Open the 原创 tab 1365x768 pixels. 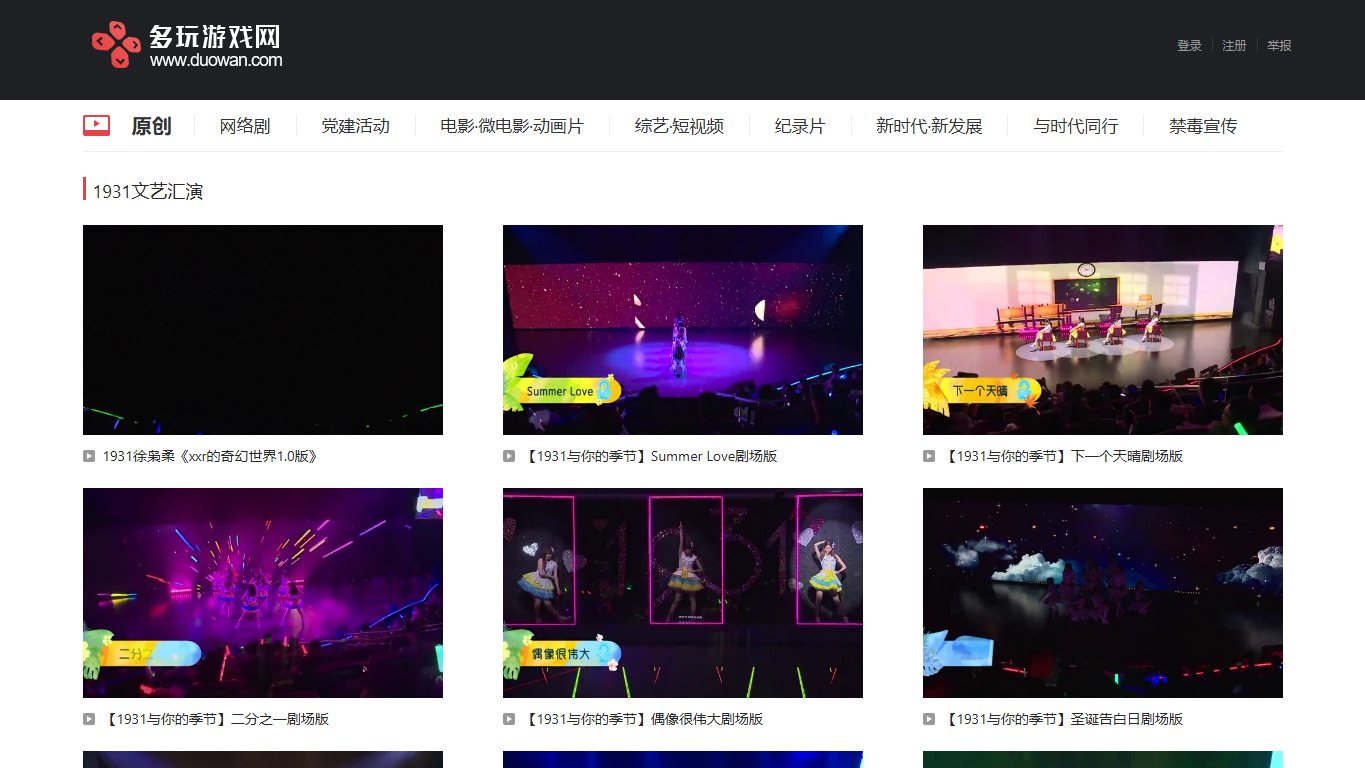tap(151, 126)
